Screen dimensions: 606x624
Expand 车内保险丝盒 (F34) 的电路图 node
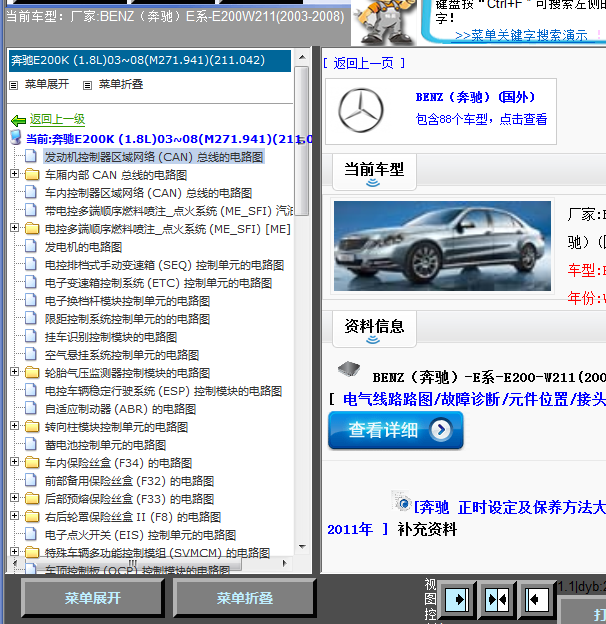pos(14,462)
